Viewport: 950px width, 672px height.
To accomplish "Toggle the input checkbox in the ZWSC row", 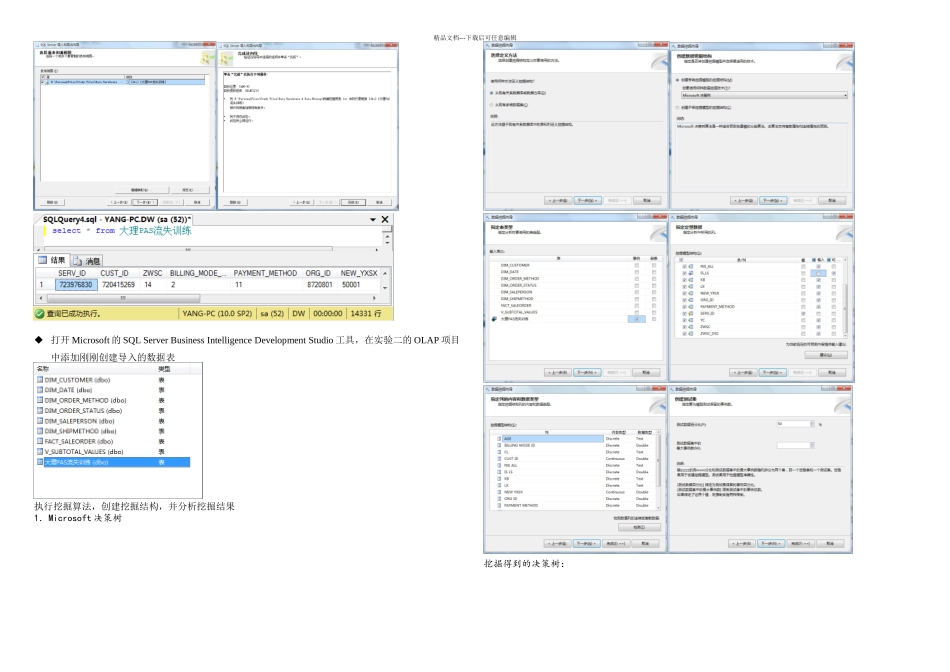I will pos(819,327).
